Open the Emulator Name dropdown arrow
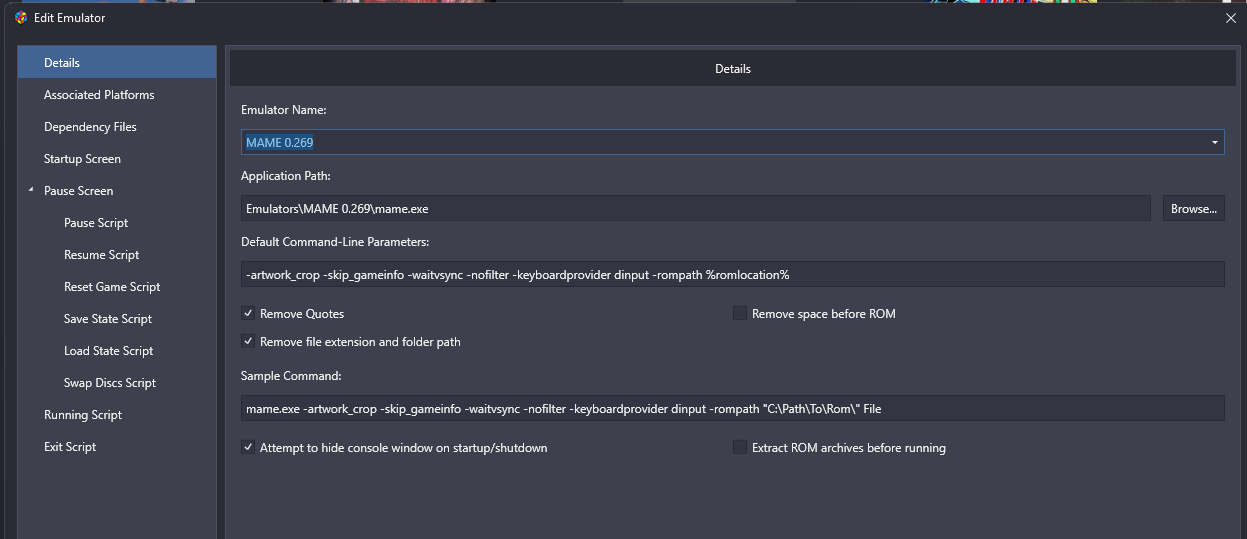1247x539 pixels. click(x=1215, y=142)
